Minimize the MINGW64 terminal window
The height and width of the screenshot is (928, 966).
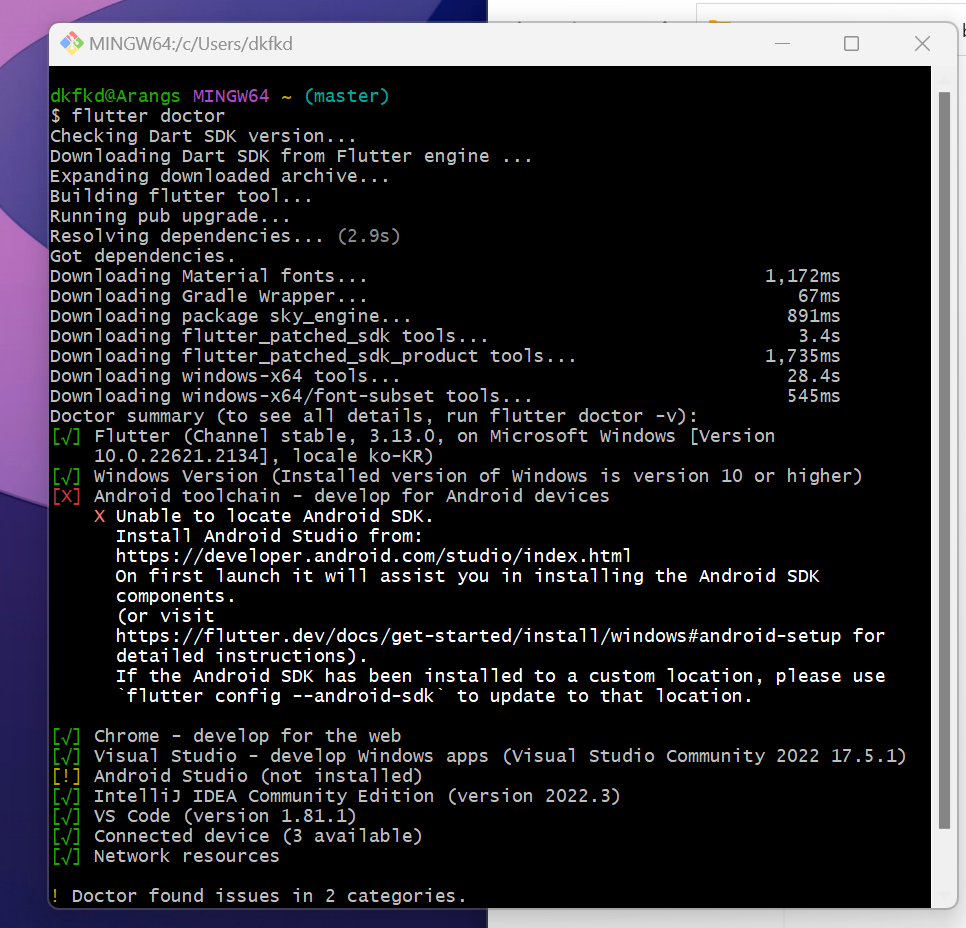click(782, 44)
